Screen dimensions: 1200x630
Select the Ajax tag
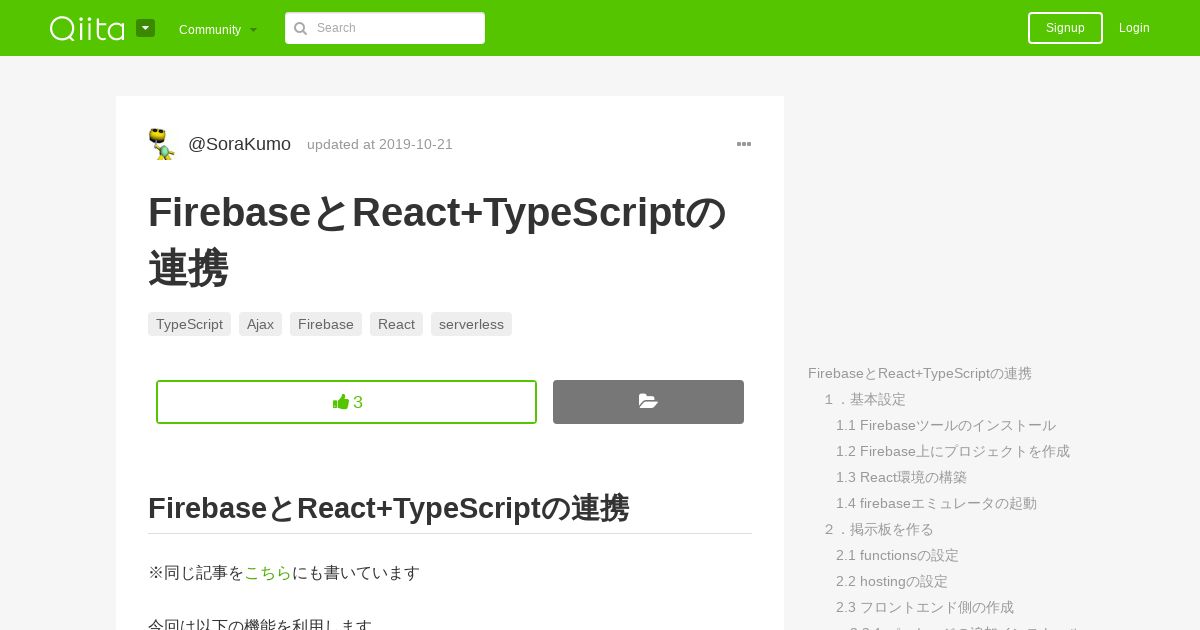pyautogui.click(x=260, y=324)
